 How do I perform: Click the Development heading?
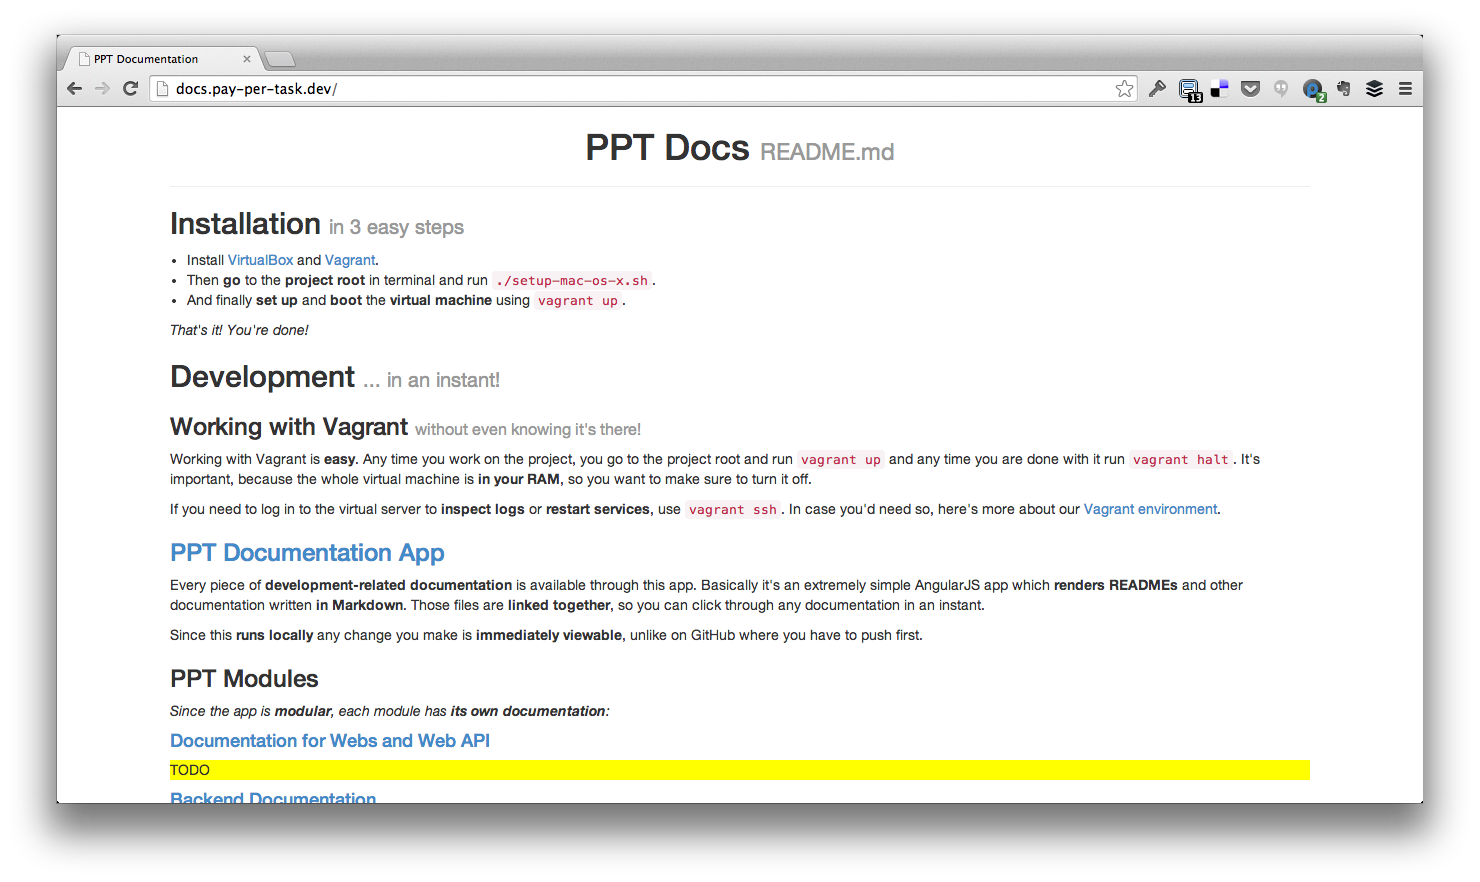[x=262, y=377]
